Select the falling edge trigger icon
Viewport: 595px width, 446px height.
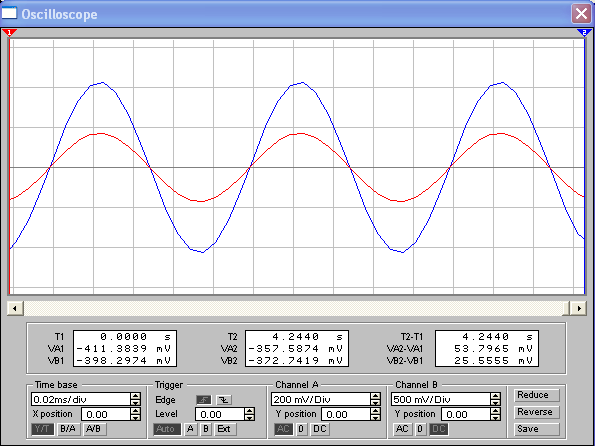point(224,400)
